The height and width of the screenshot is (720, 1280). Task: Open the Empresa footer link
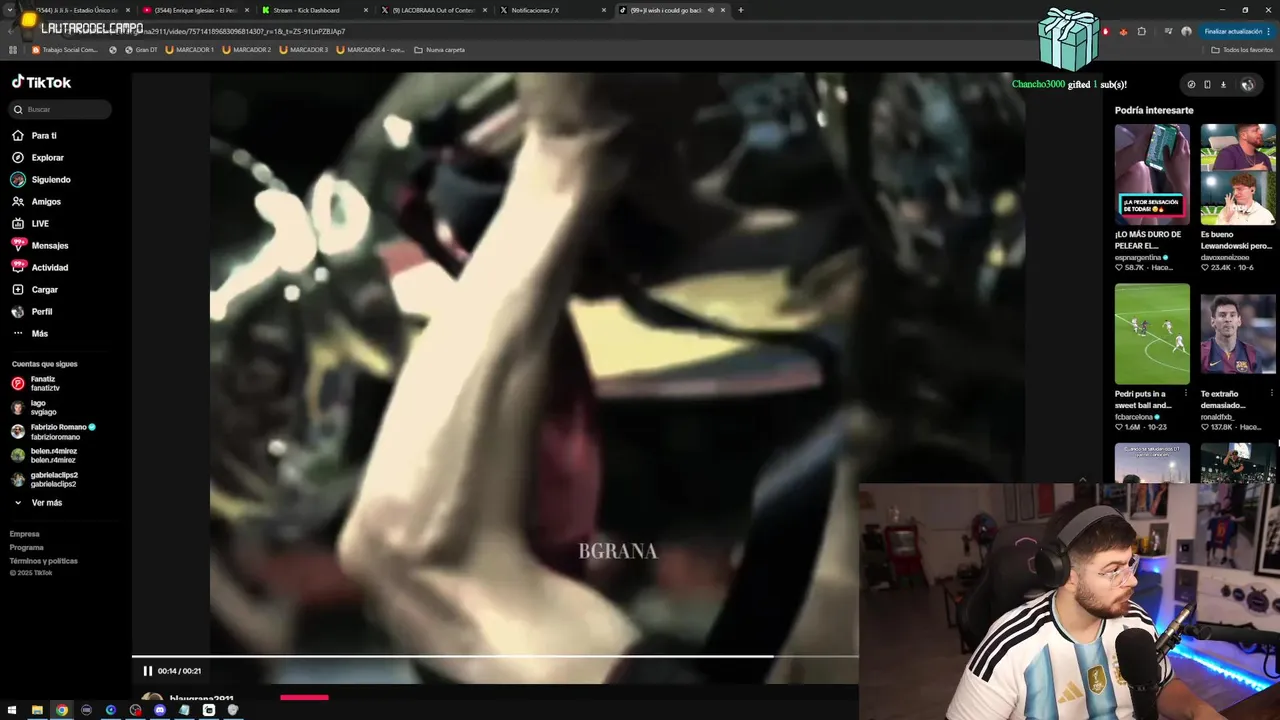25,534
